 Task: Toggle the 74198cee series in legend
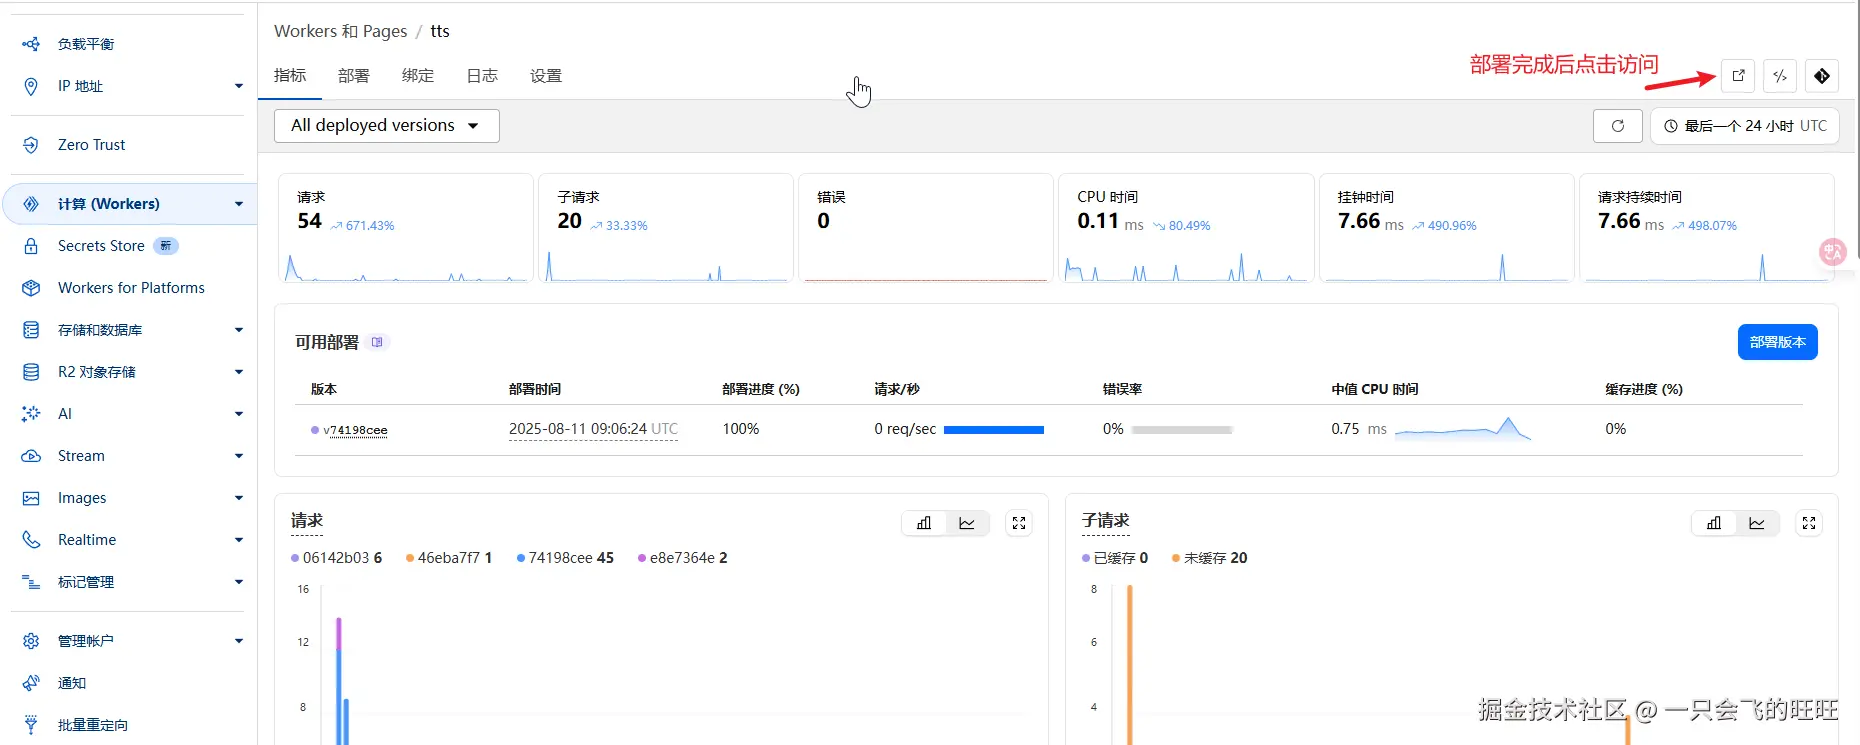coord(565,558)
